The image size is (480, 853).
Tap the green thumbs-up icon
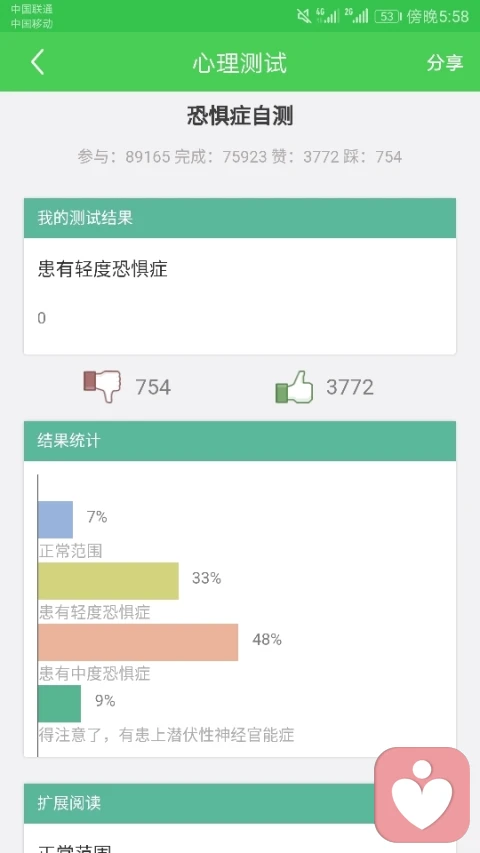294,387
